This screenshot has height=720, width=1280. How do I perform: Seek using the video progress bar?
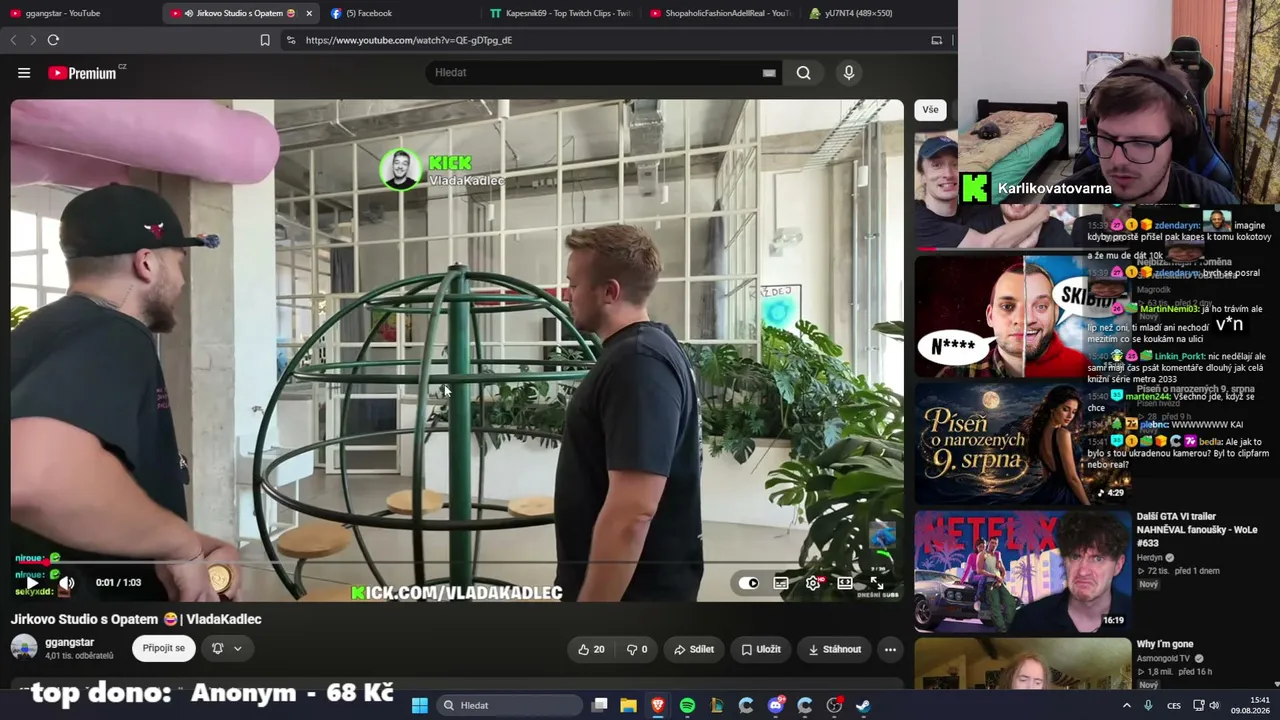click(457, 563)
